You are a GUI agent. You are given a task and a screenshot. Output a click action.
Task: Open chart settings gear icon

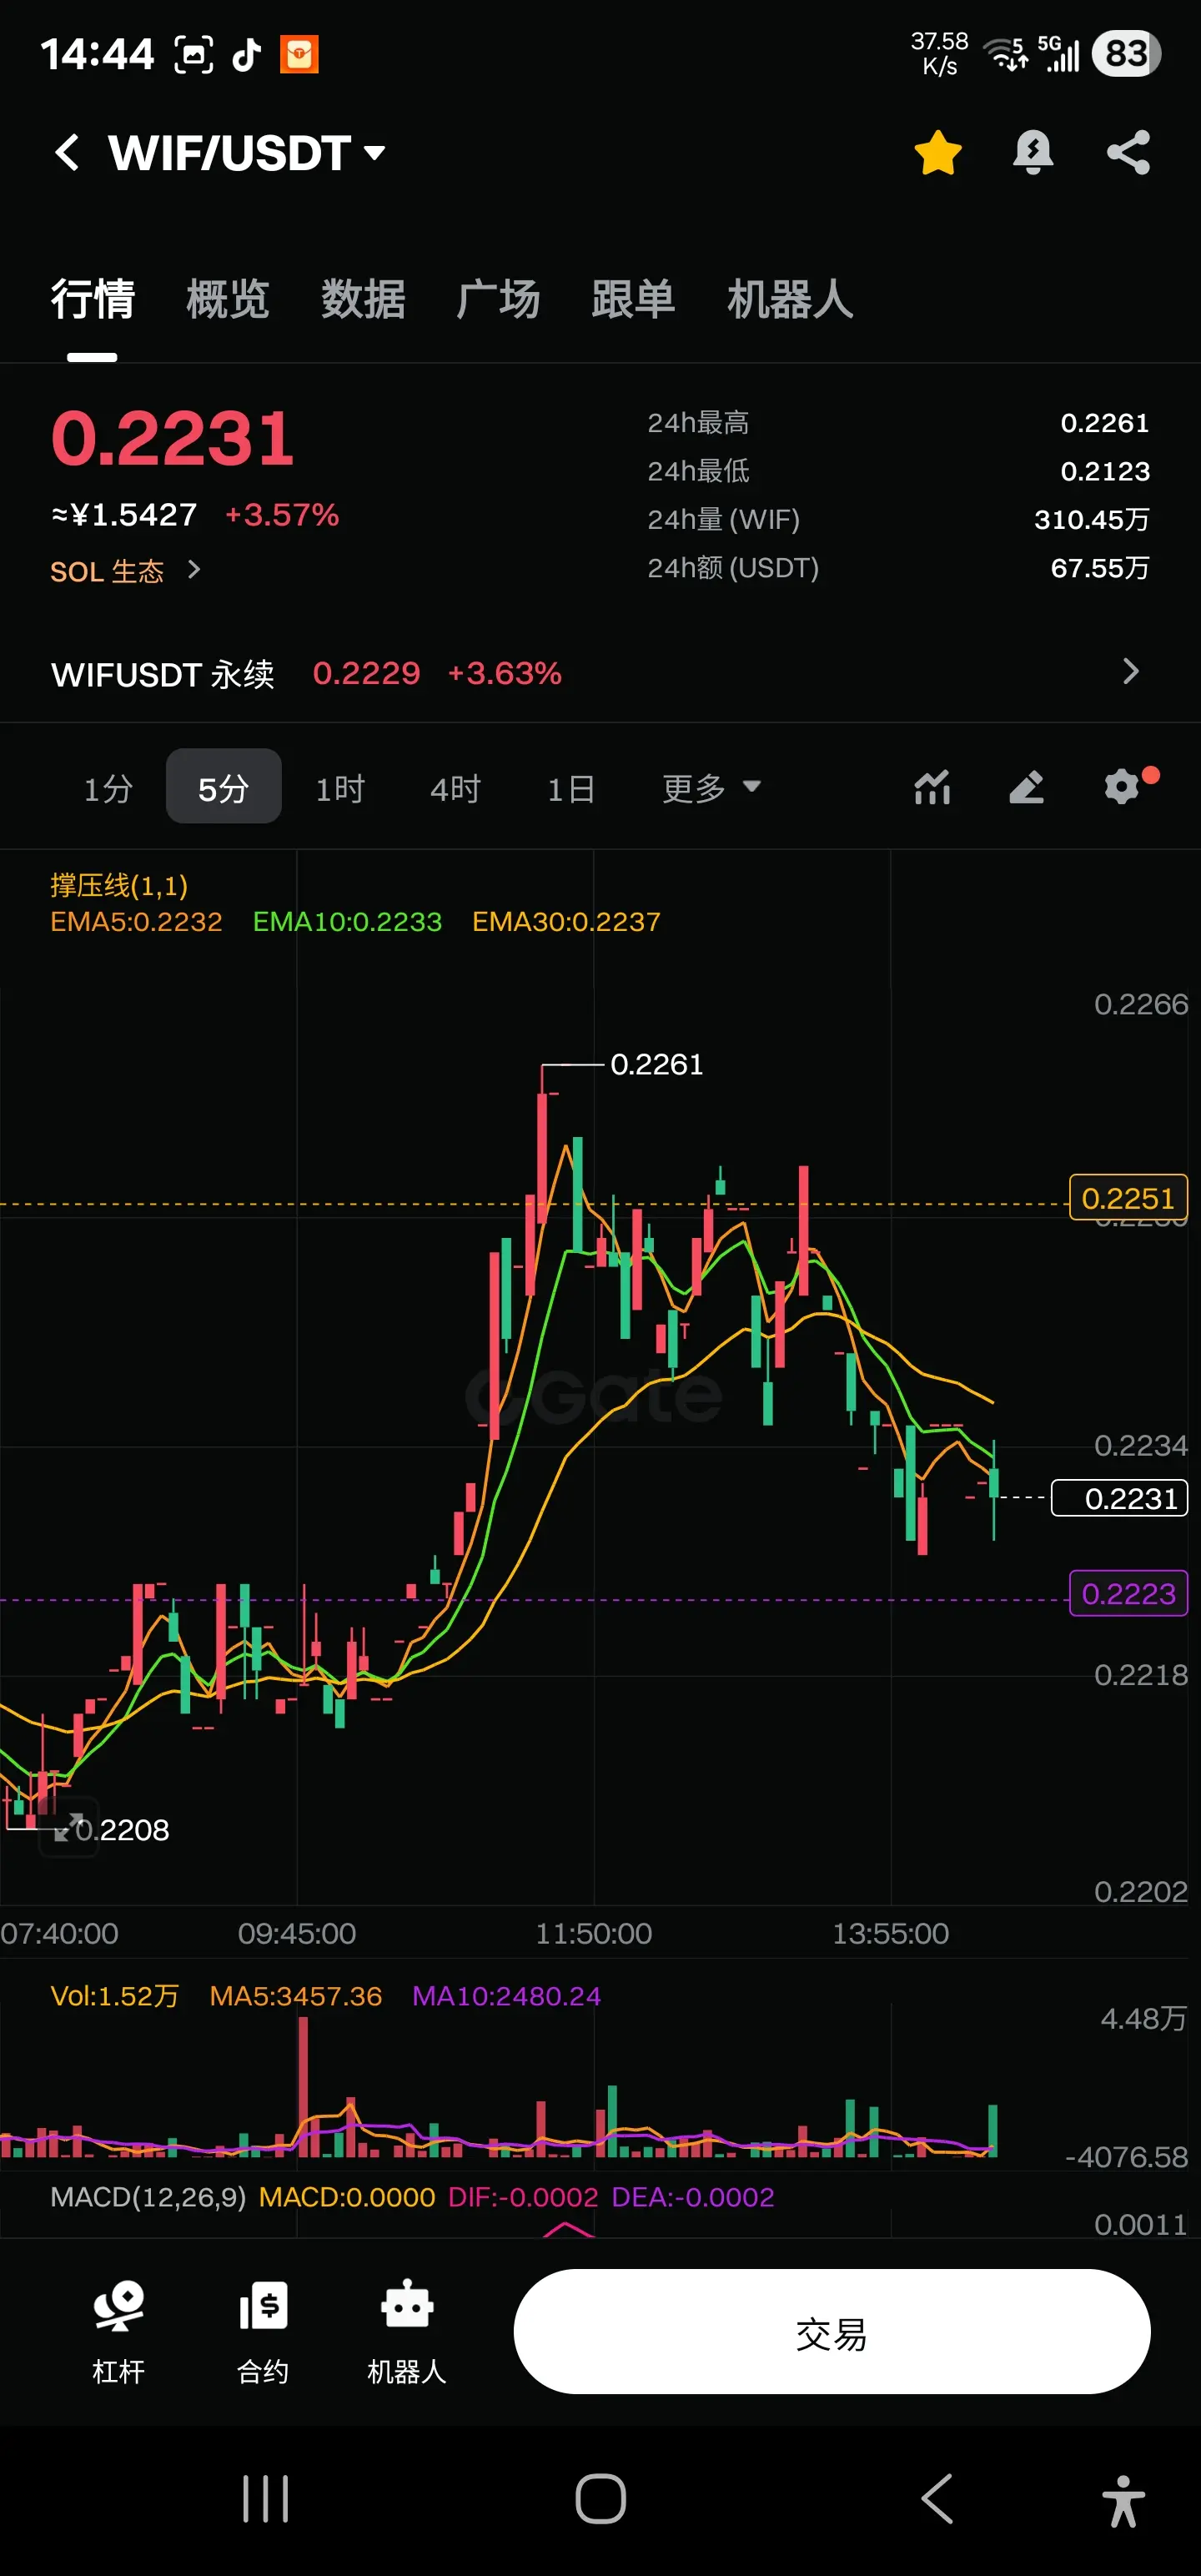(x=1123, y=787)
